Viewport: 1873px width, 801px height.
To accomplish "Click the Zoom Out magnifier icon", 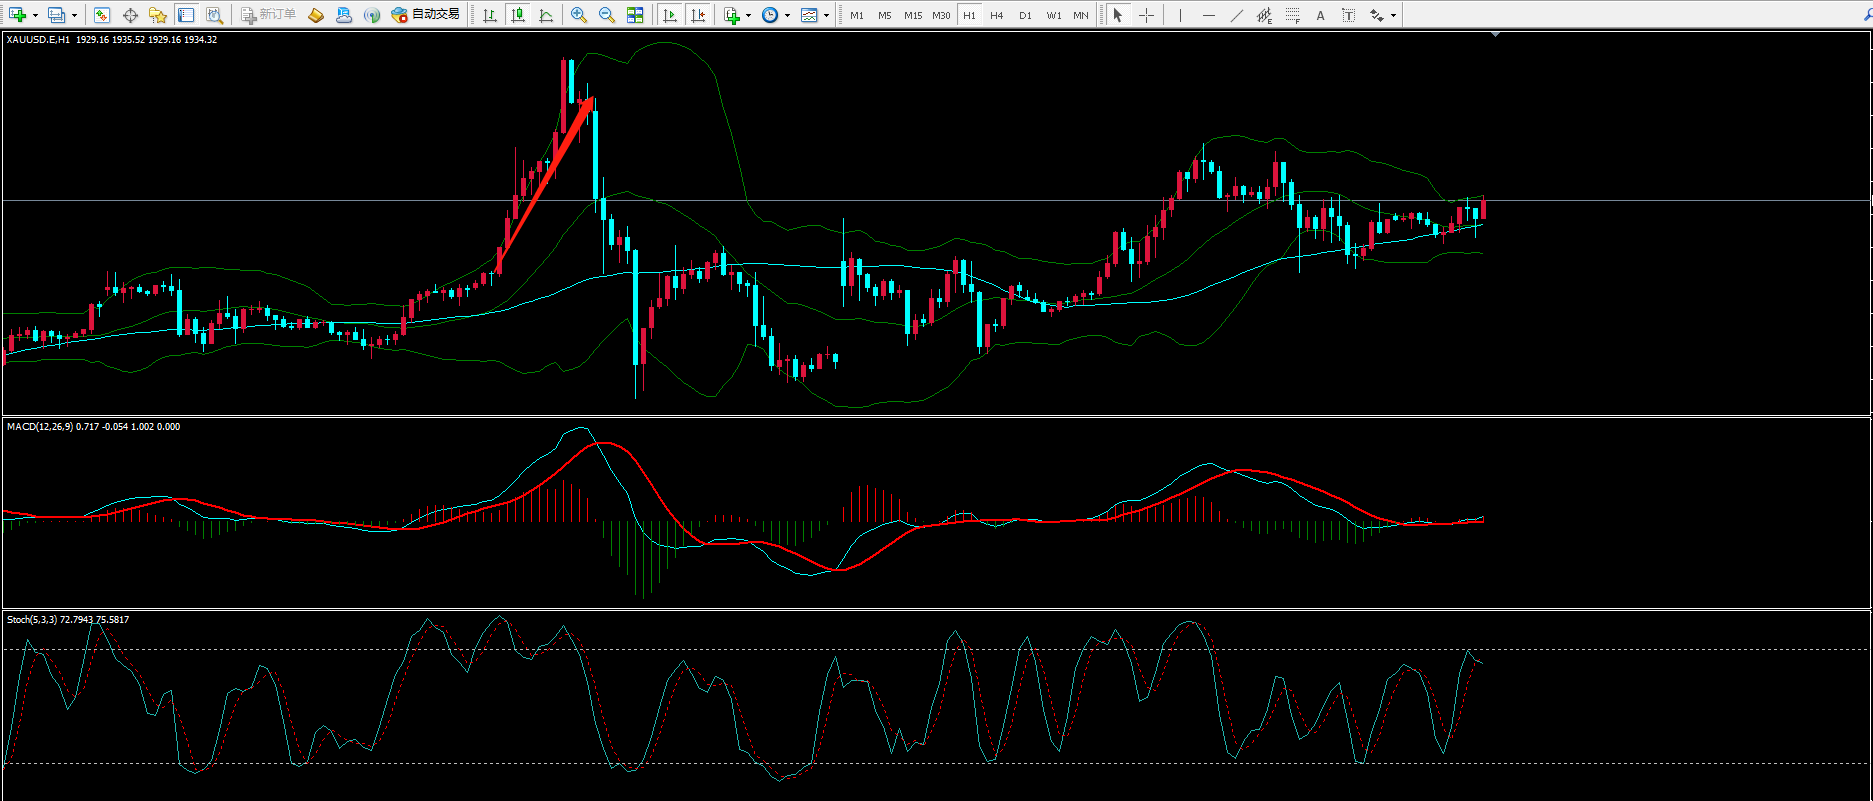I will pos(606,15).
